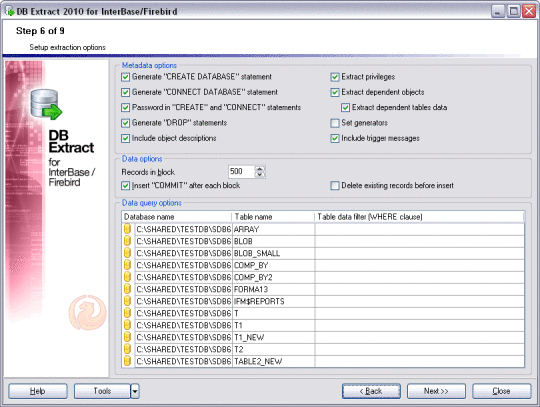This screenshot has height=407, width=540.
Task: Open the Tools dropdown arrow
Action: point(135,391)
